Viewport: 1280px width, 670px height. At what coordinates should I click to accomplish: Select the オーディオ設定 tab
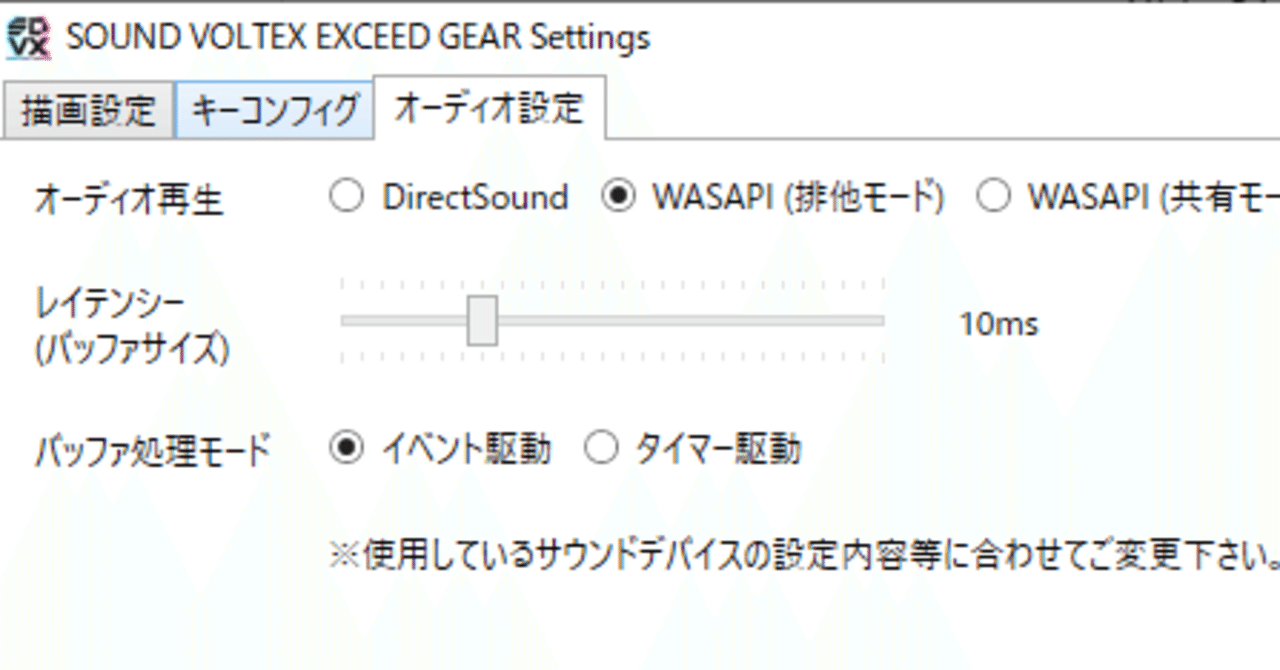point(489,107)
